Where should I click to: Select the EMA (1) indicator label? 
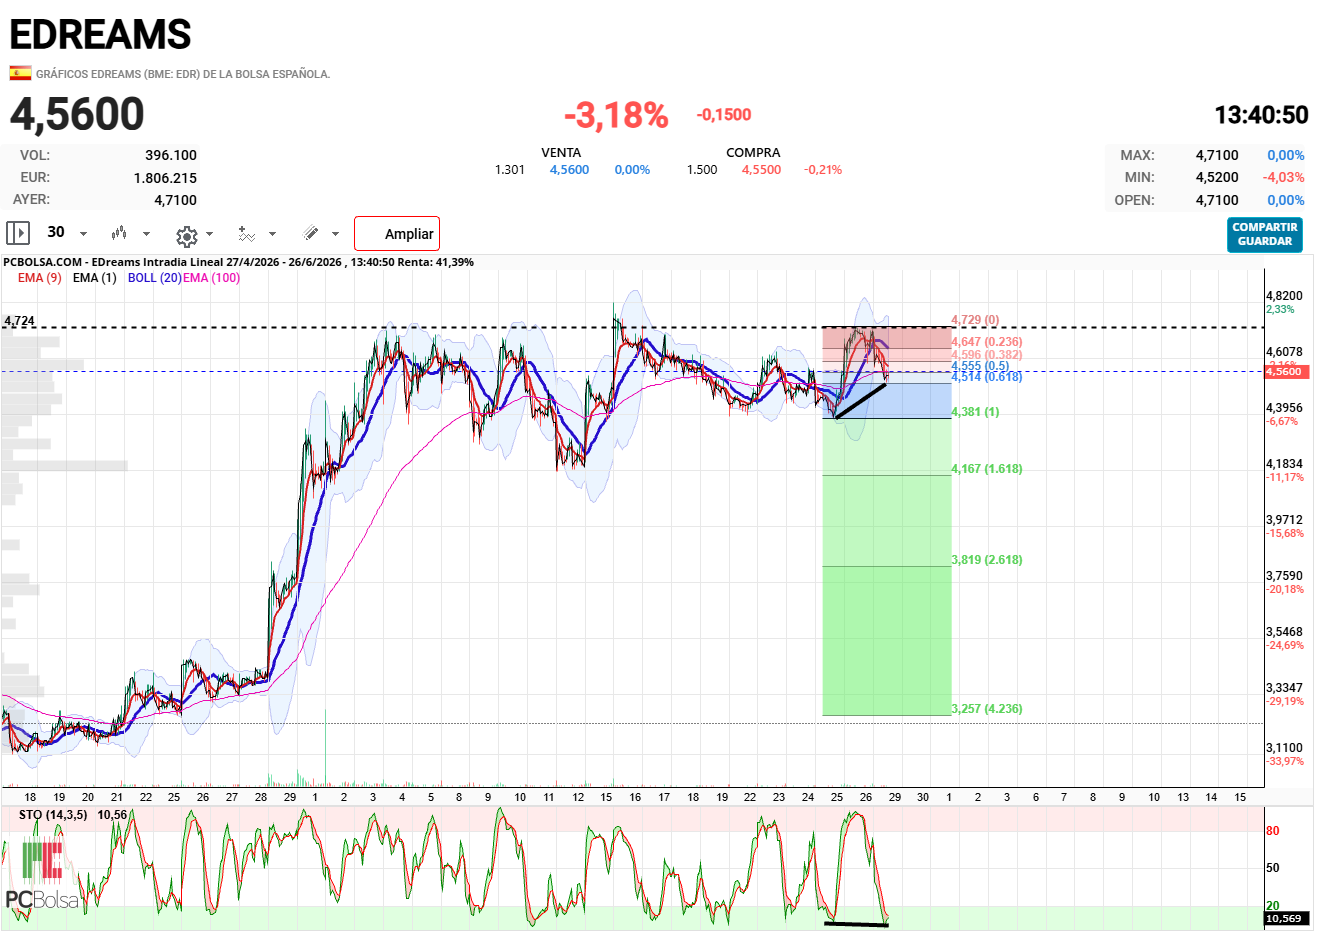tap(95, 278)
